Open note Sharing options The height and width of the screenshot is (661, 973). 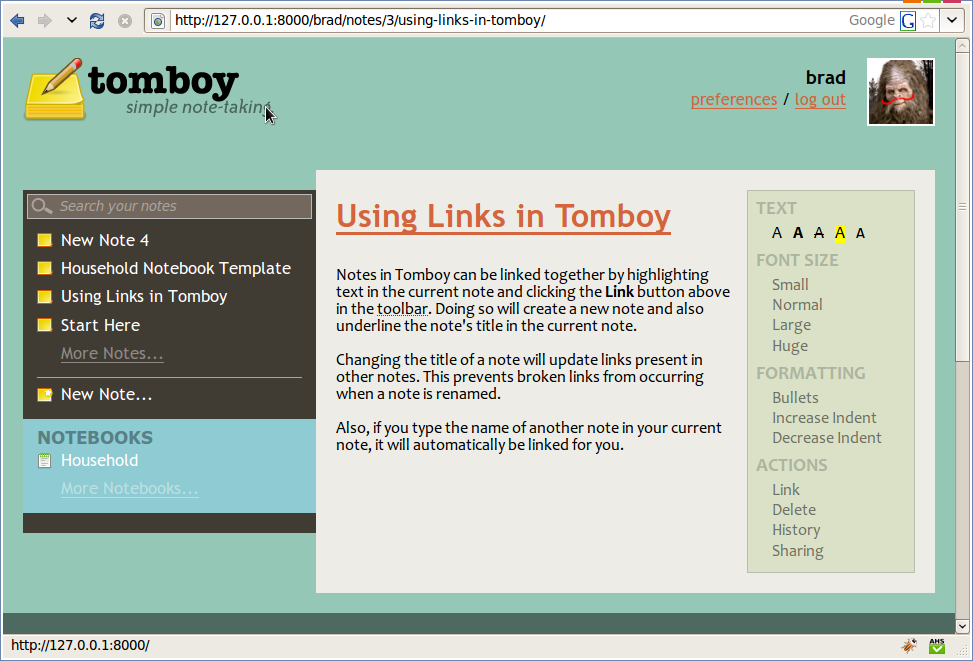coord(797,551)
